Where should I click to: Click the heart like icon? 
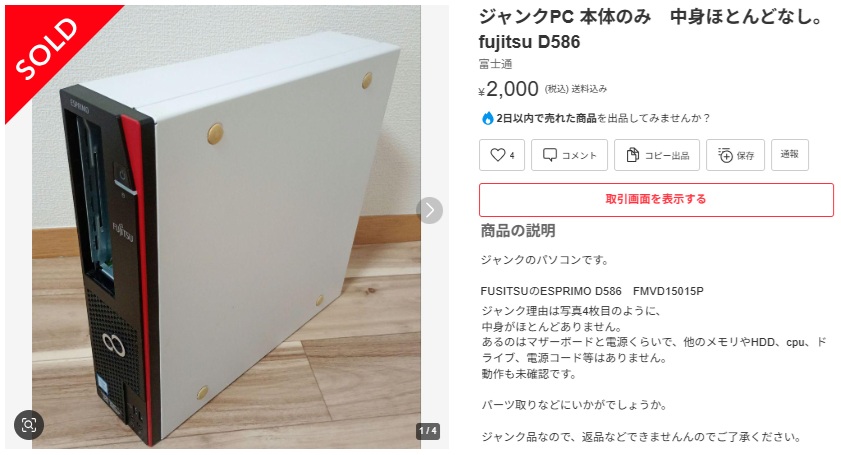pyautogui.click(x=498, y=155)
